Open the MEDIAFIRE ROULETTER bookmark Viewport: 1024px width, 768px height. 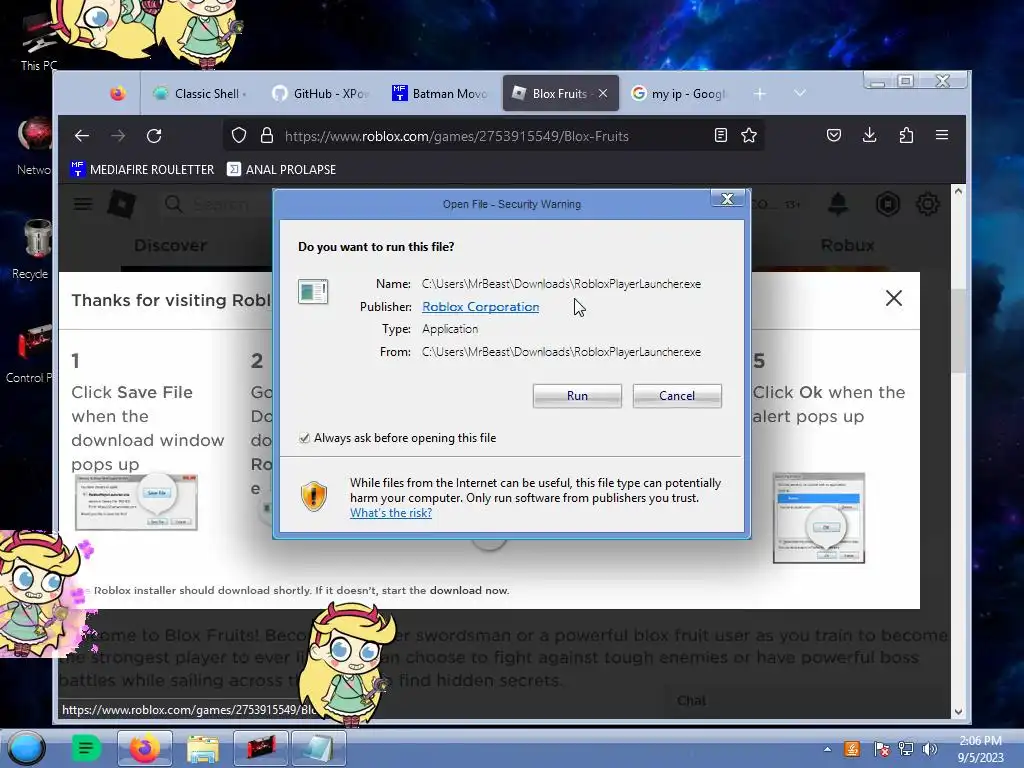tap(142, 170)
